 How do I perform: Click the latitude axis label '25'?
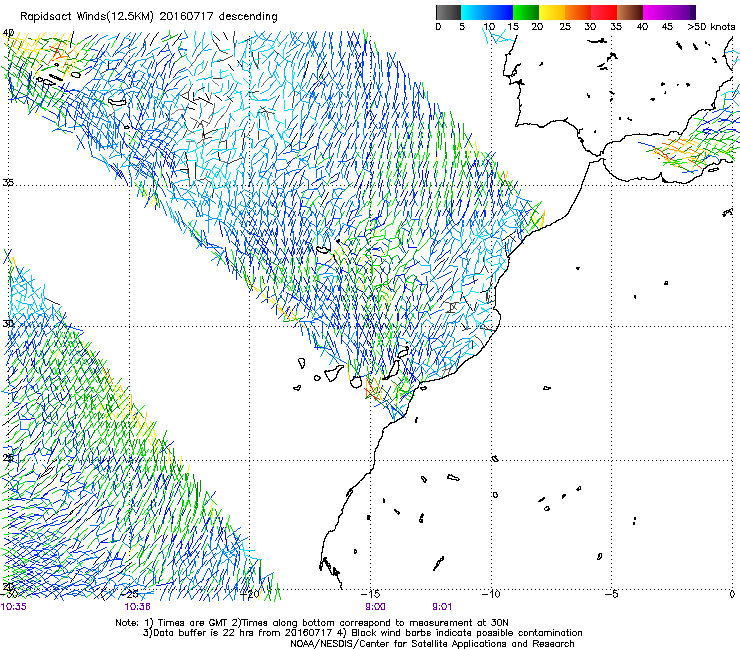(x=8, y=458)
